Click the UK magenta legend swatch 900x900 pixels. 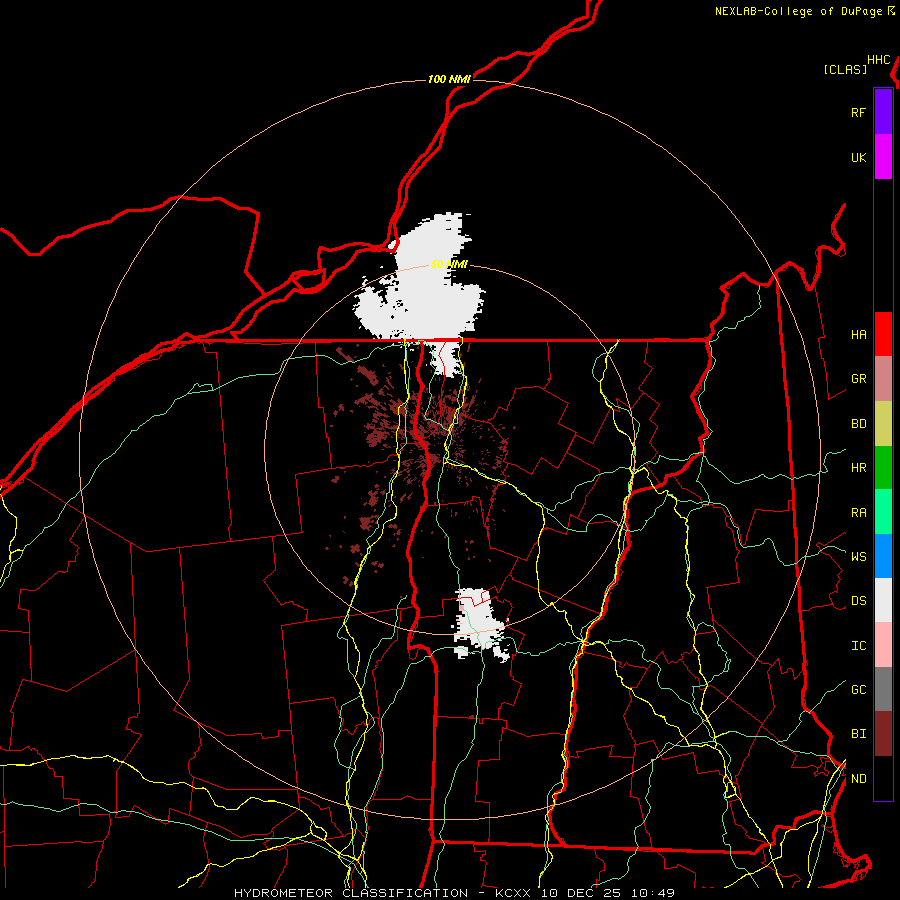(883, 157)
